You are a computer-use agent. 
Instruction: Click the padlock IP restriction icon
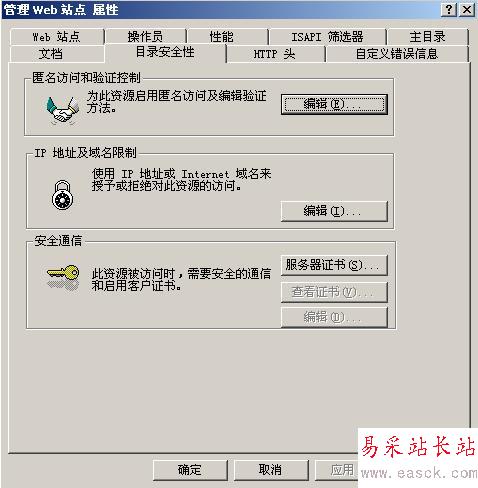coord(62,195)
